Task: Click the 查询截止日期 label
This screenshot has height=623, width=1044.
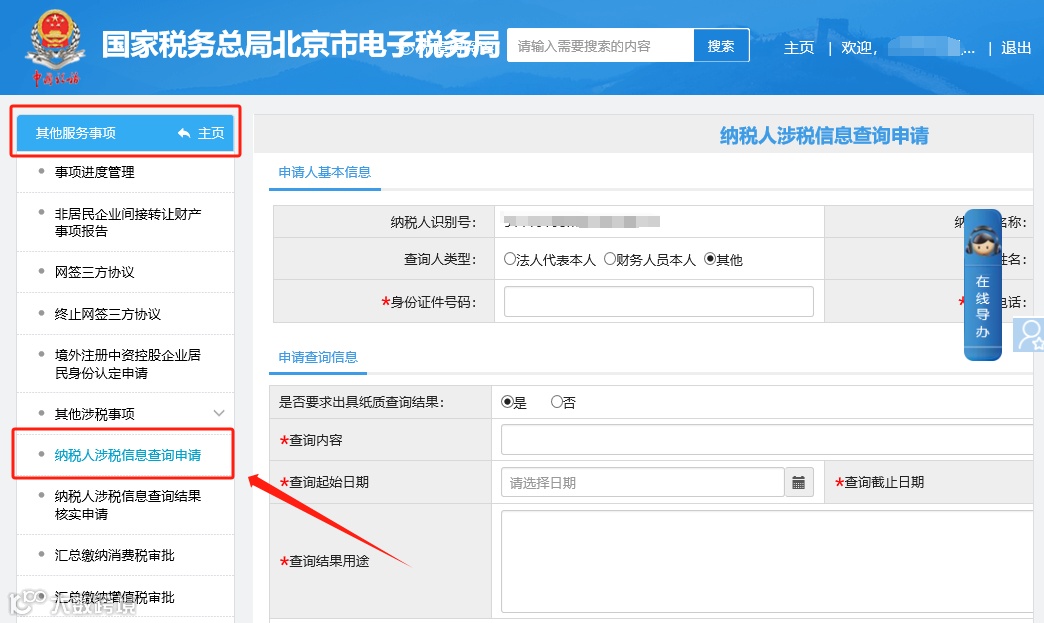Action: [x=884, y=482]
